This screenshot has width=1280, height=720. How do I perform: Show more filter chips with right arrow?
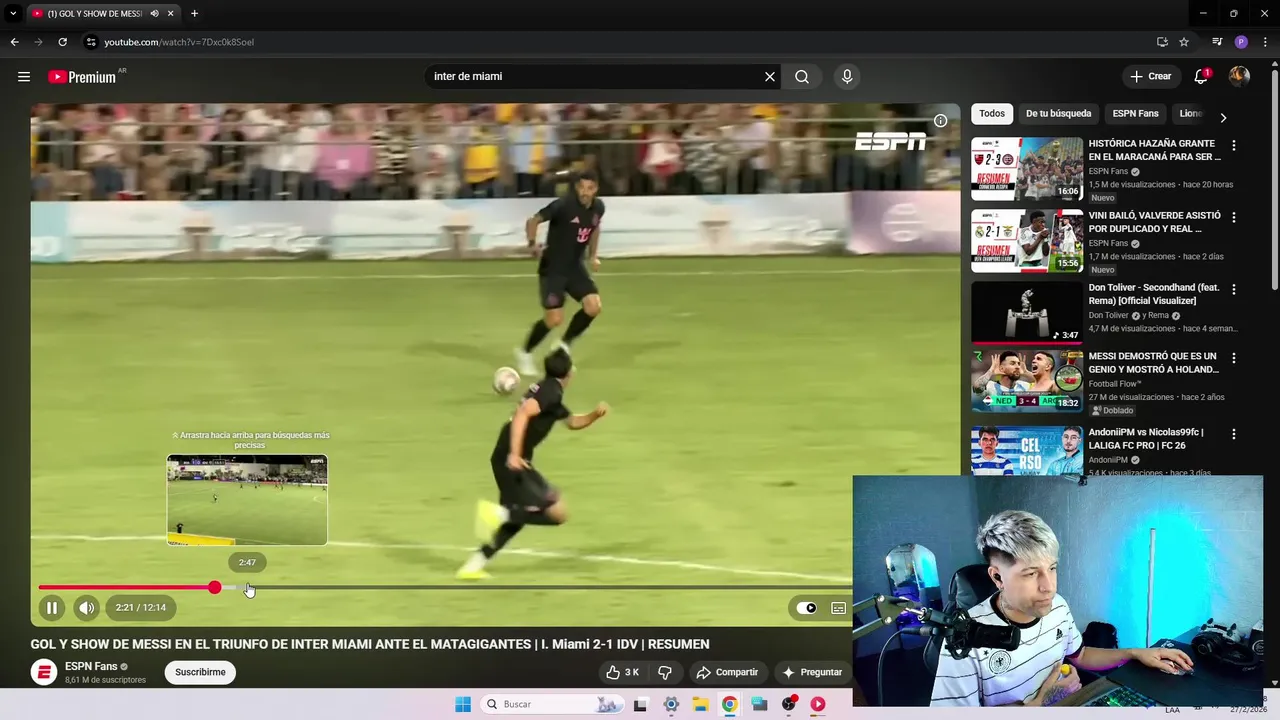coord(1222,117)
